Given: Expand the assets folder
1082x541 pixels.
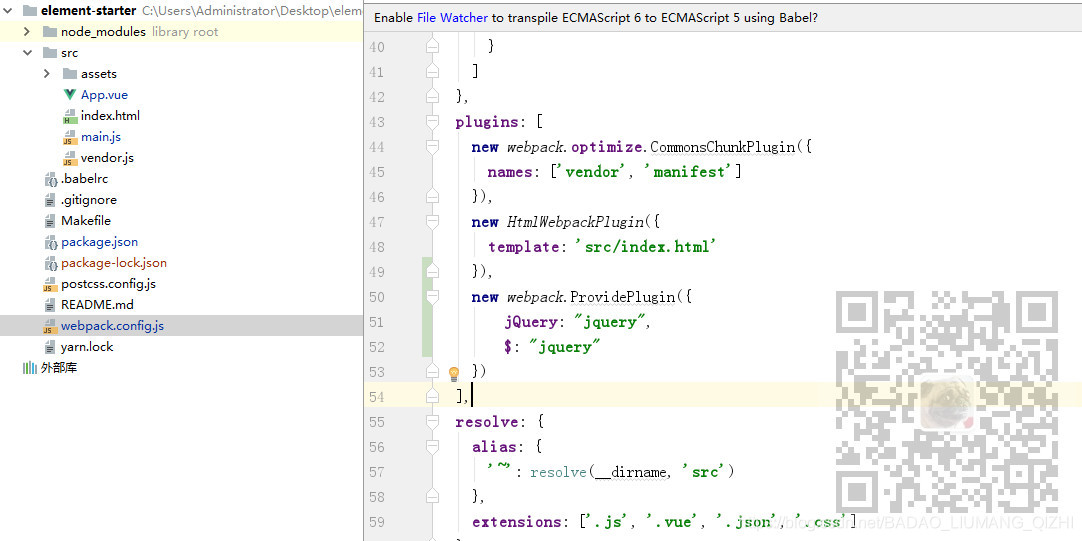Looking at the screenshot, I should pos(47,74).
